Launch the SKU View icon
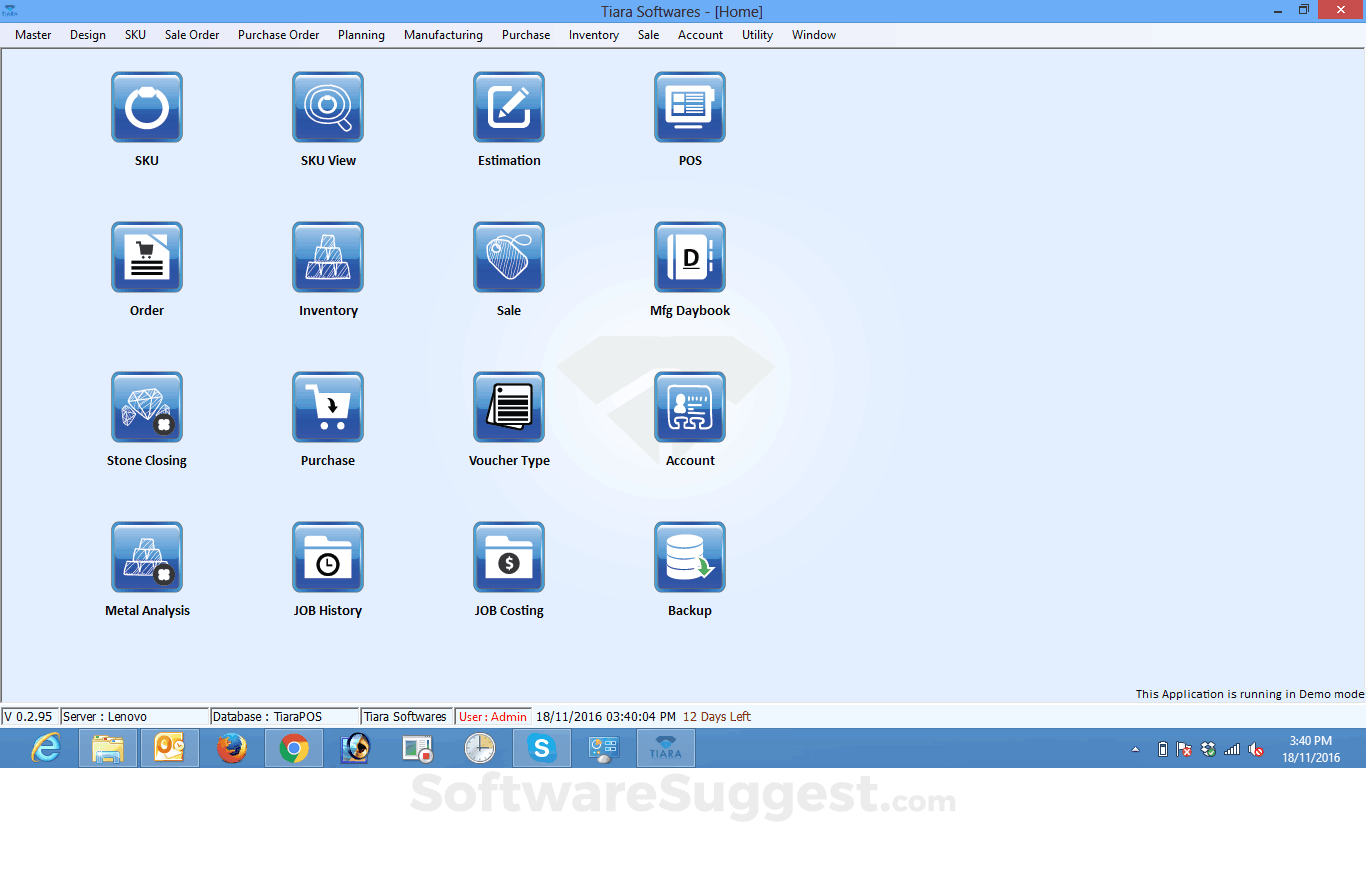Screen dimensions: 1366x891 click(328, 107)
